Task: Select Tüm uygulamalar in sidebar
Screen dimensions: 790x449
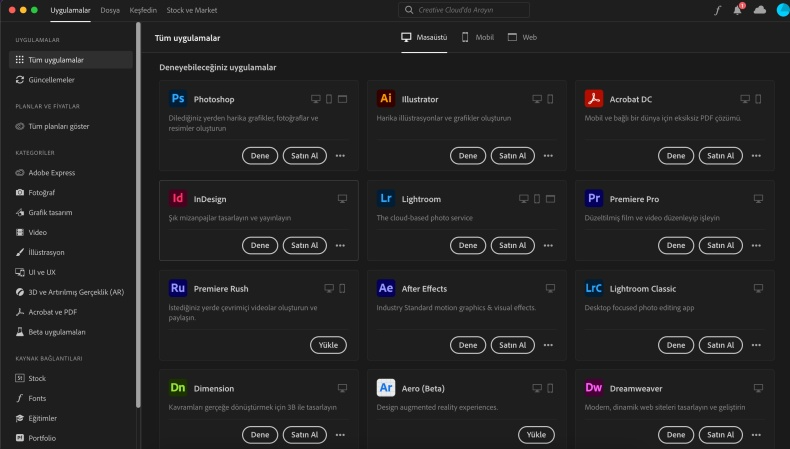Action: [x=71, y=59]
